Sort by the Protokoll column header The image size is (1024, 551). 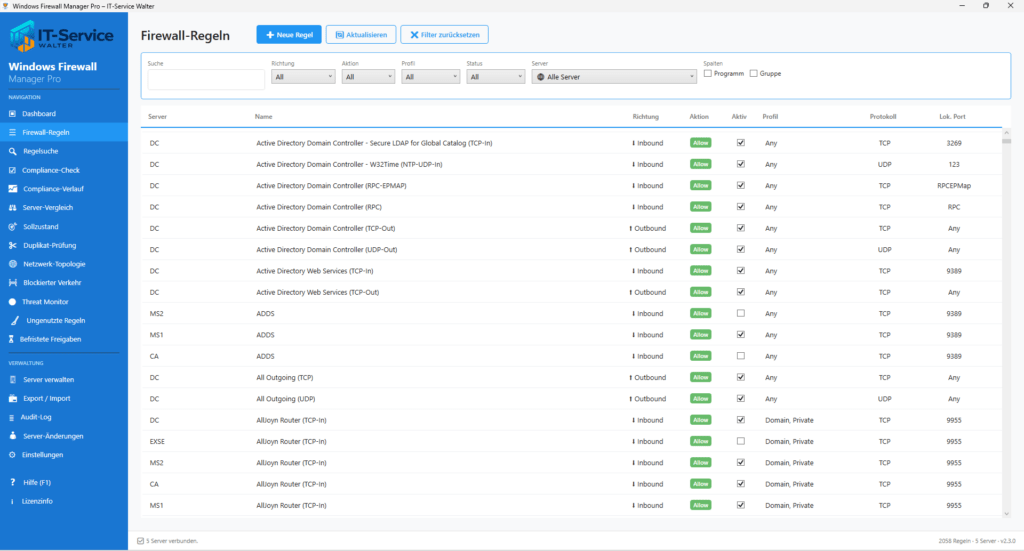[883, 117]
